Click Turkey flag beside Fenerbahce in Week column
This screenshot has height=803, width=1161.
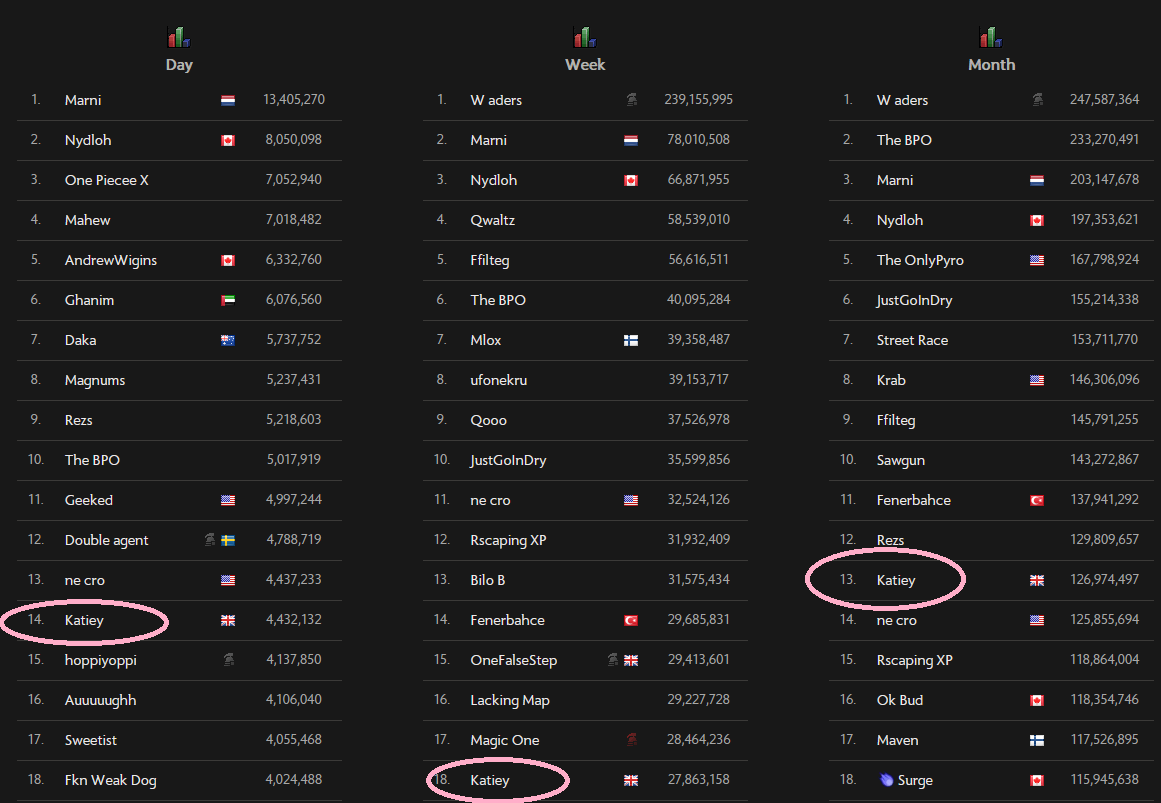click(631, 621)
